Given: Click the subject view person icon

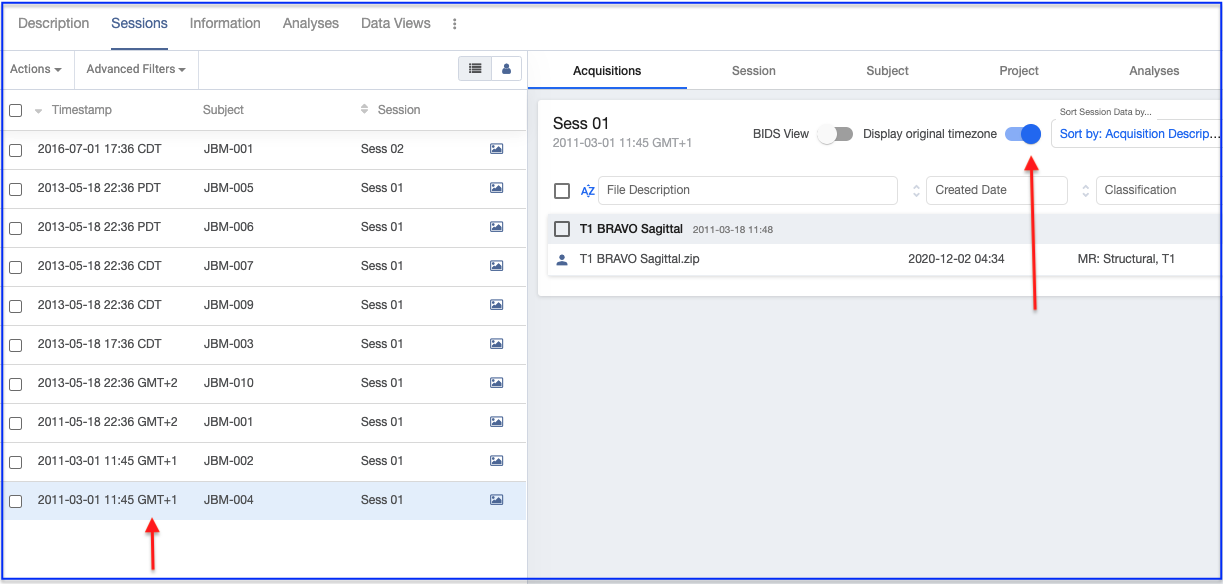Looking at the screenshot, I should pyautogui.click(x=506, y=69).
